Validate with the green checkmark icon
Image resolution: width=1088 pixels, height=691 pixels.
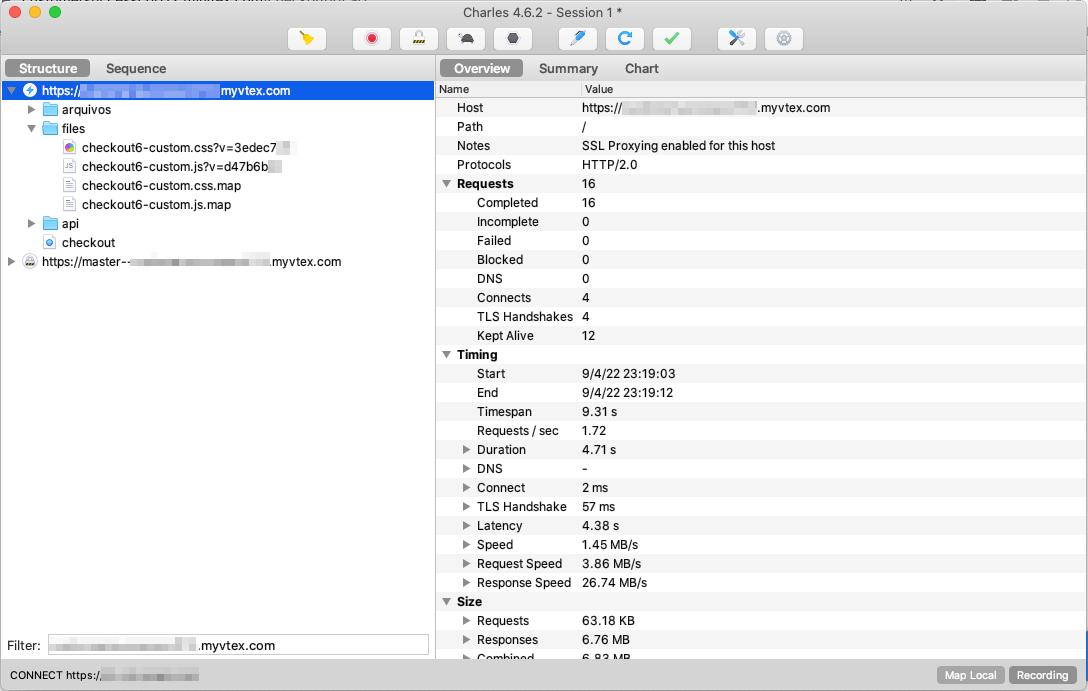pyautogui.click(x=672, y=38)
